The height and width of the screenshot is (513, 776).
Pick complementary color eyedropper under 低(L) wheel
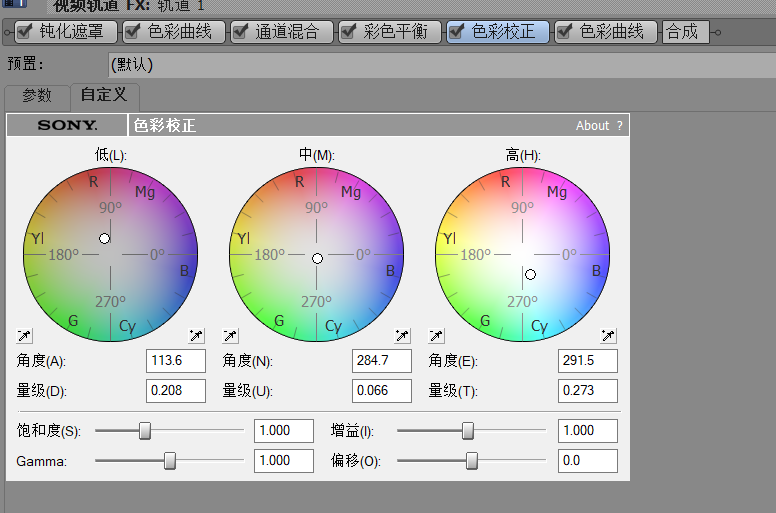24,336
